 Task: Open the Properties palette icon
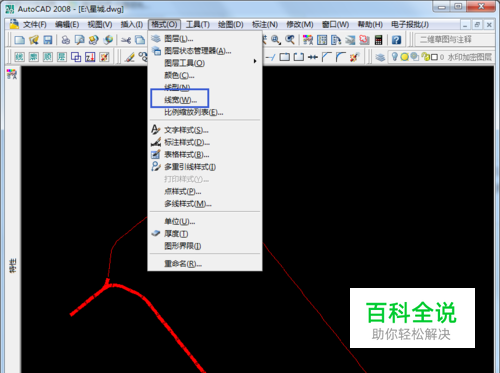click(308, 40)
